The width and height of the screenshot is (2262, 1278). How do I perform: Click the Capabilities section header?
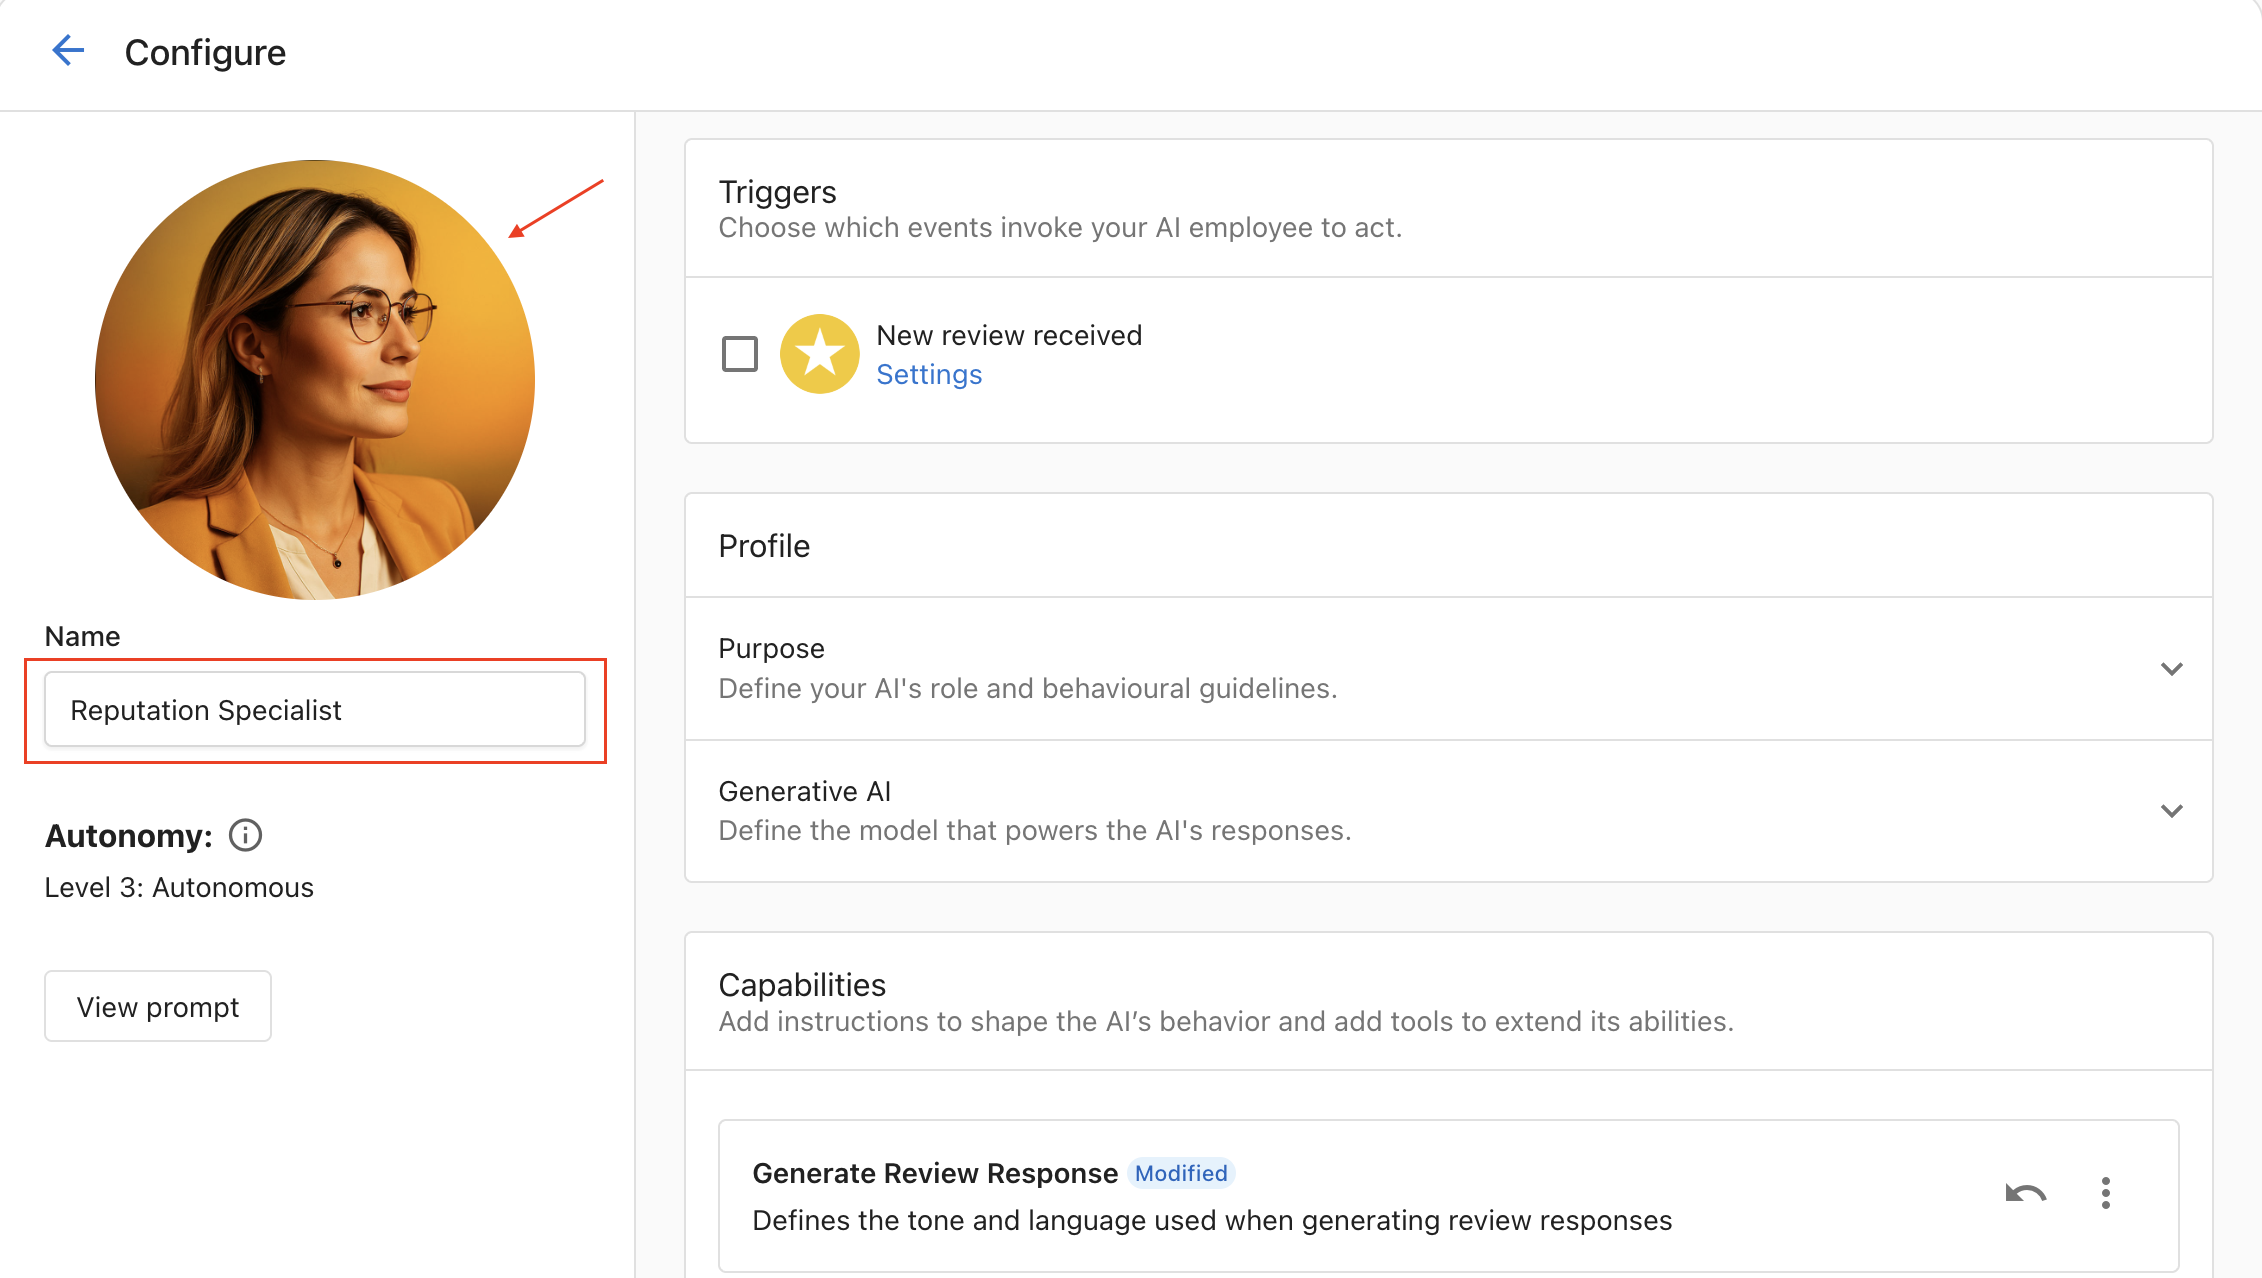click(x=801, y=984)
